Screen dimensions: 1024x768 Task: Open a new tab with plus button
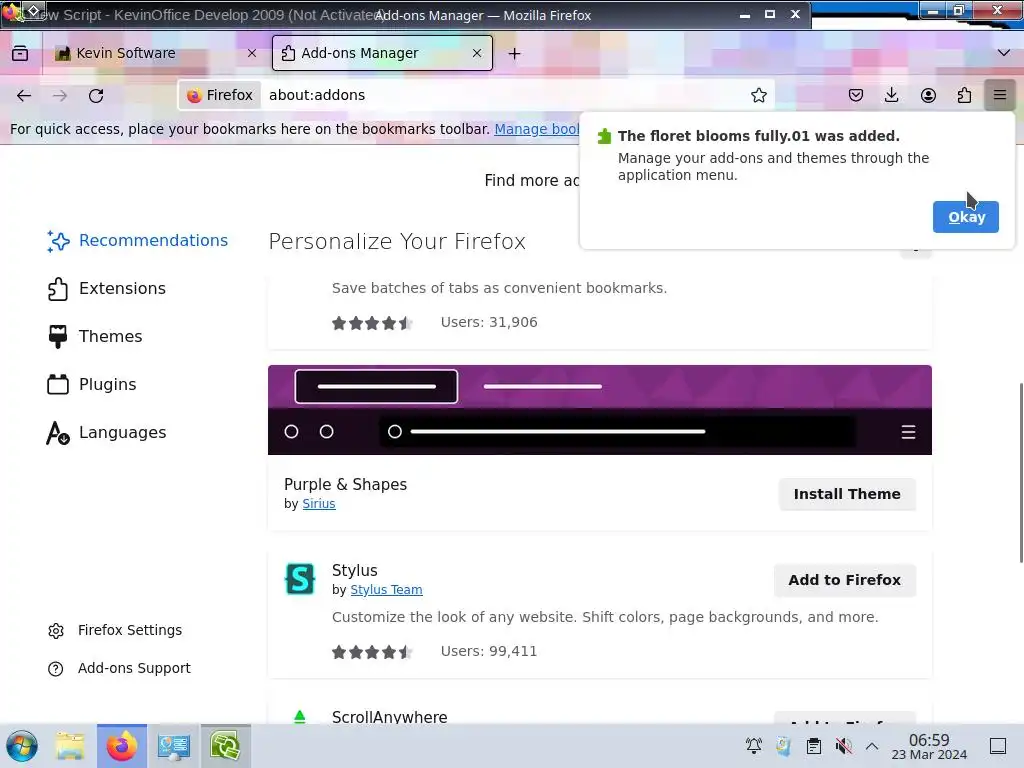pos(515,54)
